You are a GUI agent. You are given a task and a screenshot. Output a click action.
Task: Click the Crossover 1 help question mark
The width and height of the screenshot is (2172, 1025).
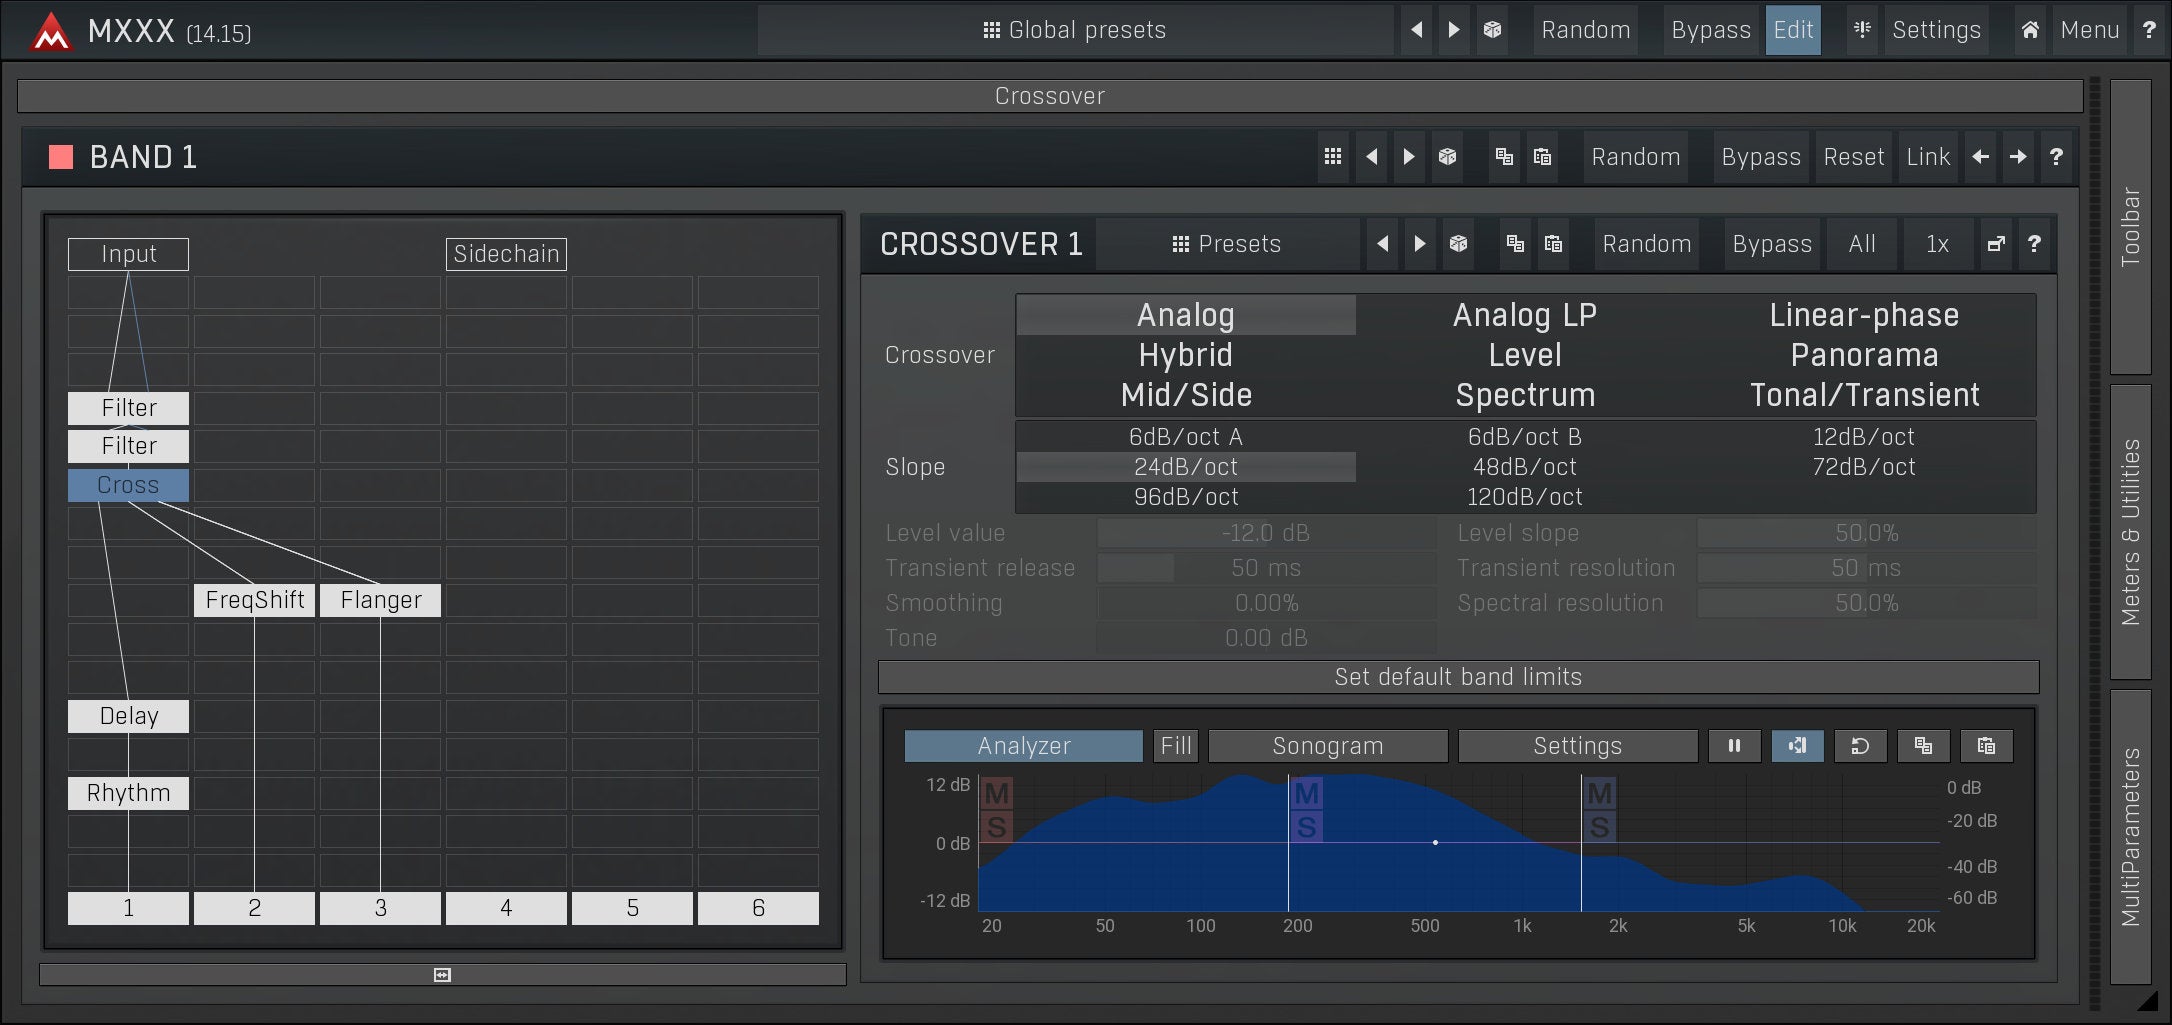click(x=2034, y=244)
